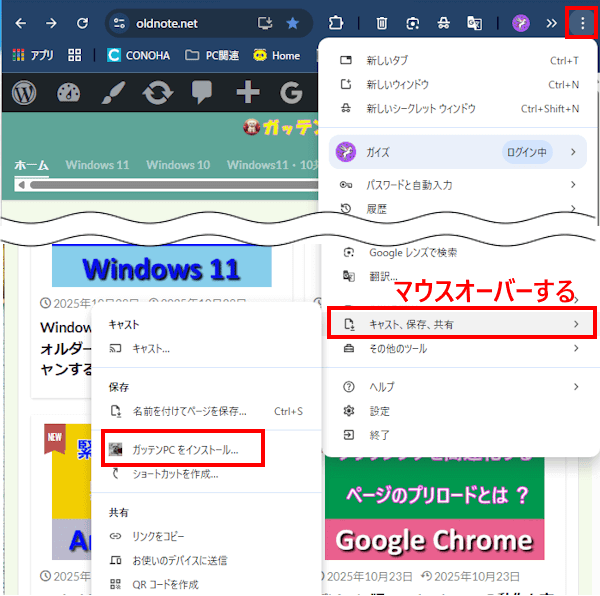This screenshot has height=596, width=600.
Task: Click the browser back arrow
Action: pos(21,24)
